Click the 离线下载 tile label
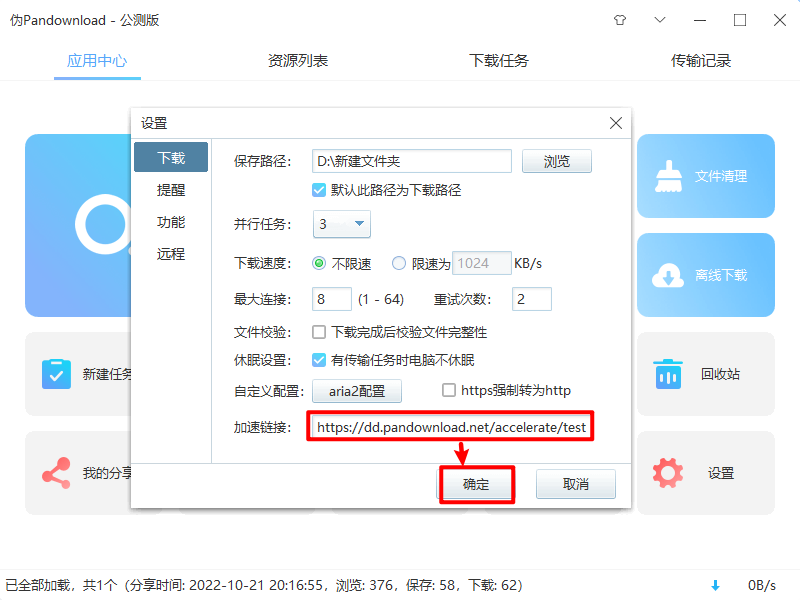Image resolution: width=800 pixels, height=600 pixels. (x=721, y=276)
